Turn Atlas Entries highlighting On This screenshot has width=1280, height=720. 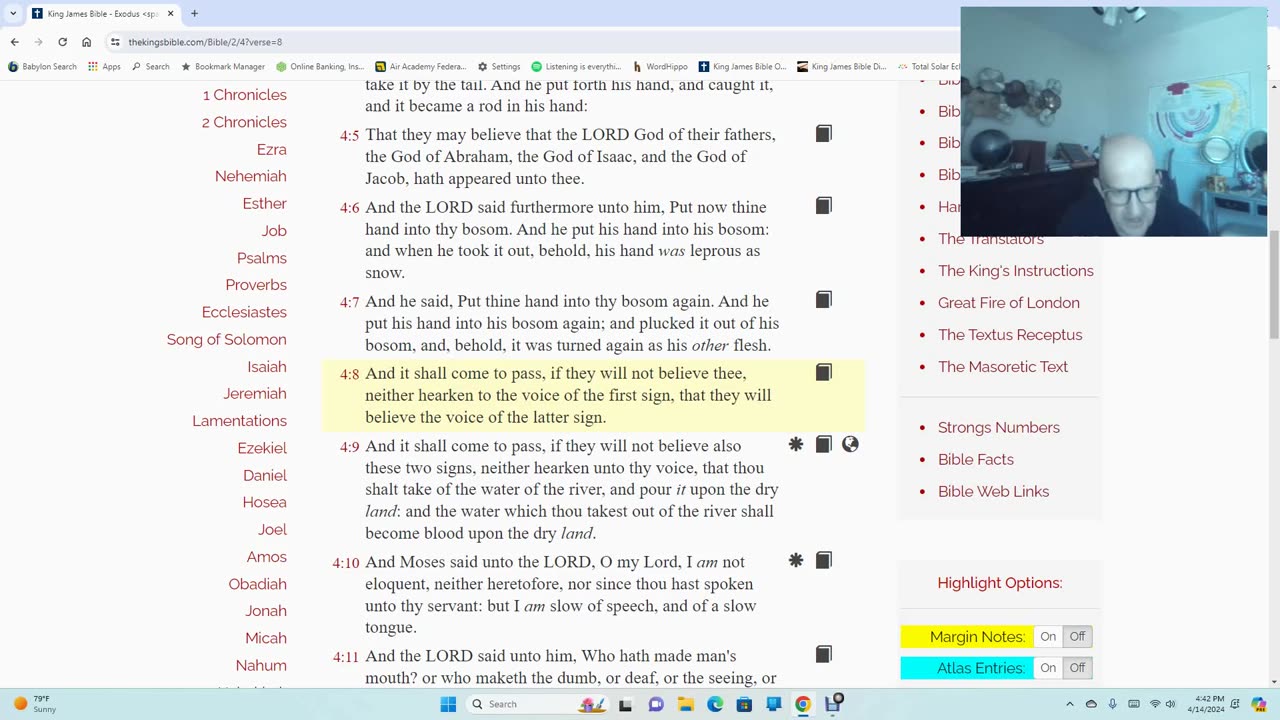click(x=1048, y=668)
